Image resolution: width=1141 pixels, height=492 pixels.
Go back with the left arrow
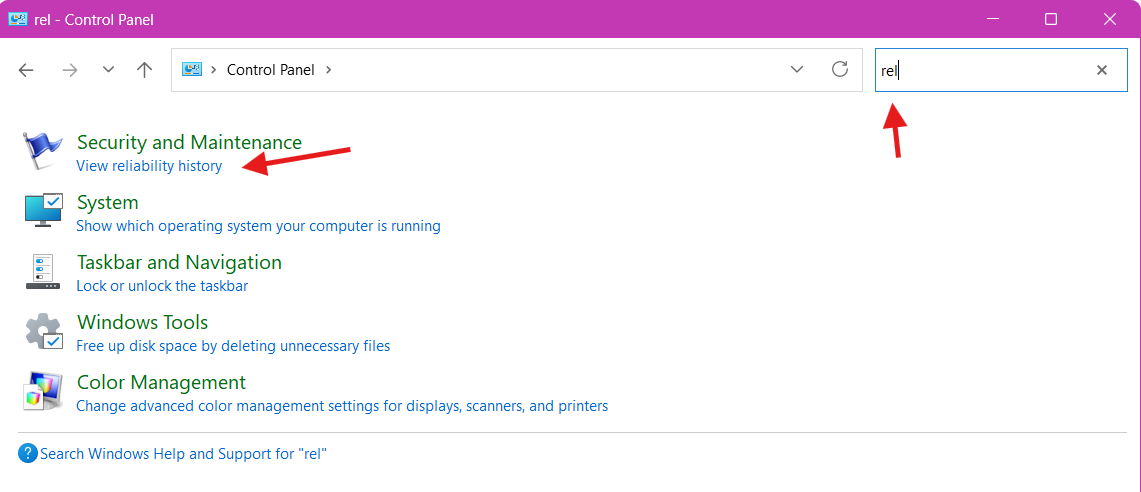click(x=26, y=70)
